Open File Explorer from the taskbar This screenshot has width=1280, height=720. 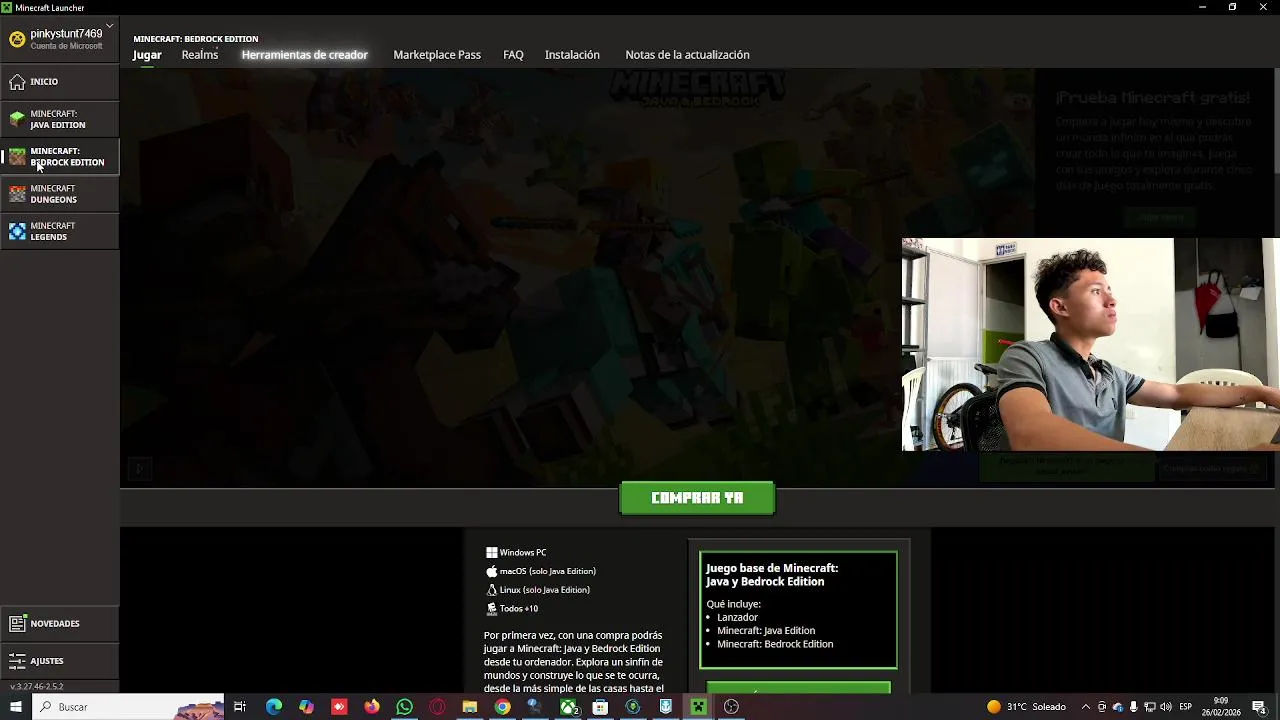pyautogui.click(x=469, y=707)
